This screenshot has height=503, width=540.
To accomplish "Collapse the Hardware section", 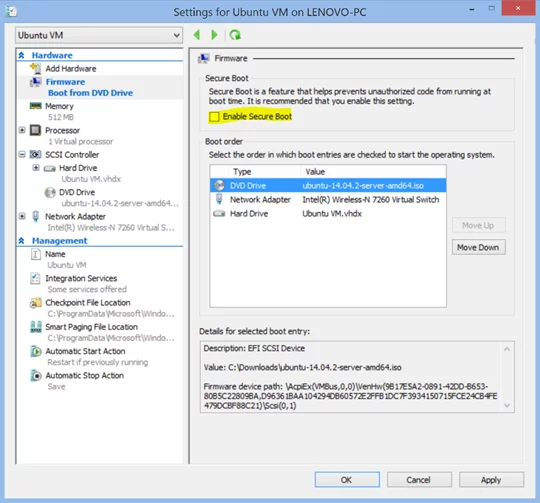I will (21, 55).
